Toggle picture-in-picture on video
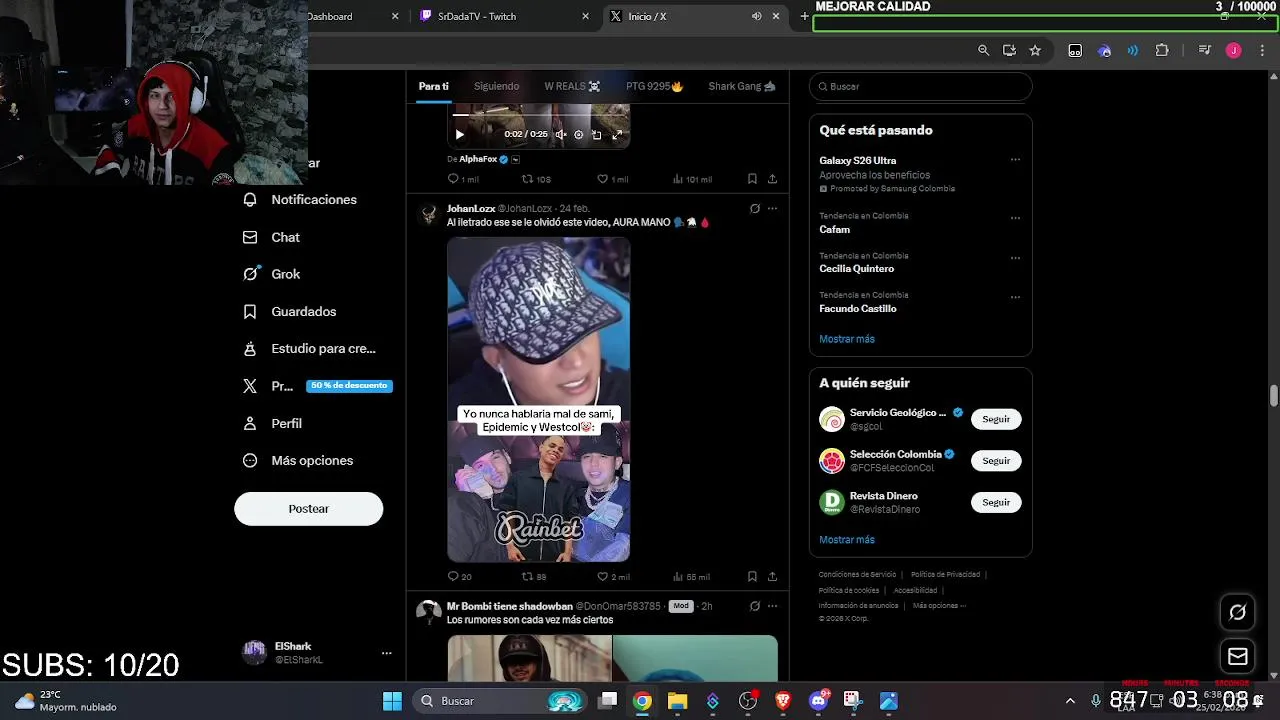Image resolution: width=1280 pixels, height=720 pixels. [x=597, y=134]
